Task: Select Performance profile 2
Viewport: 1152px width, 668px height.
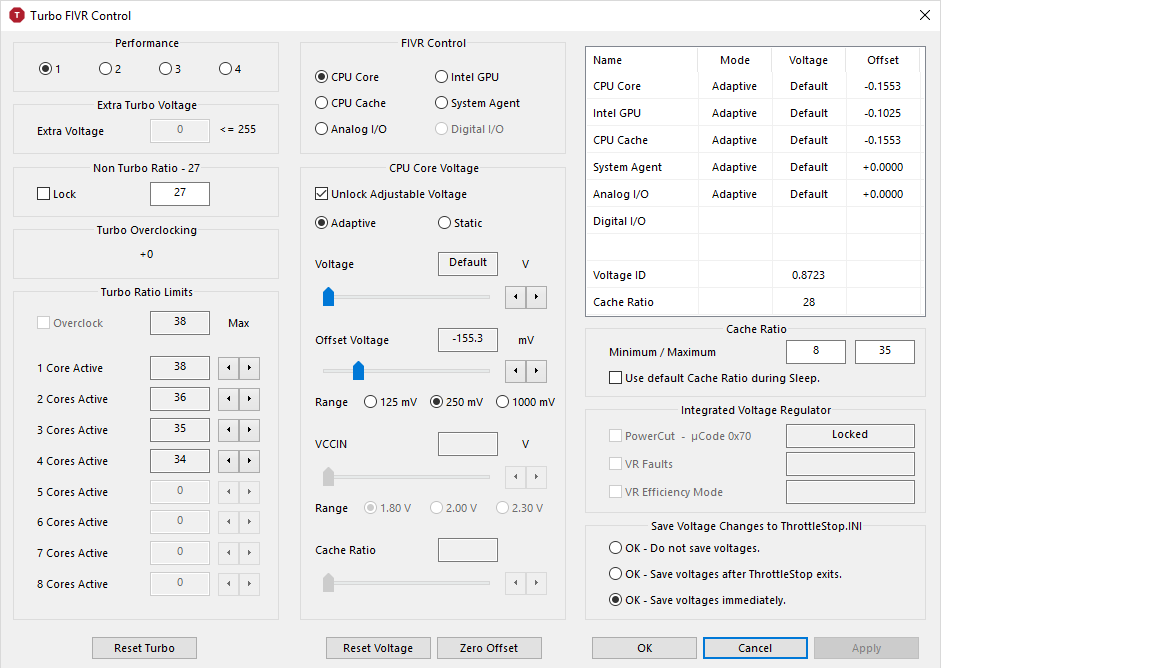Action: pyautogui.click(x=109, y=68)
